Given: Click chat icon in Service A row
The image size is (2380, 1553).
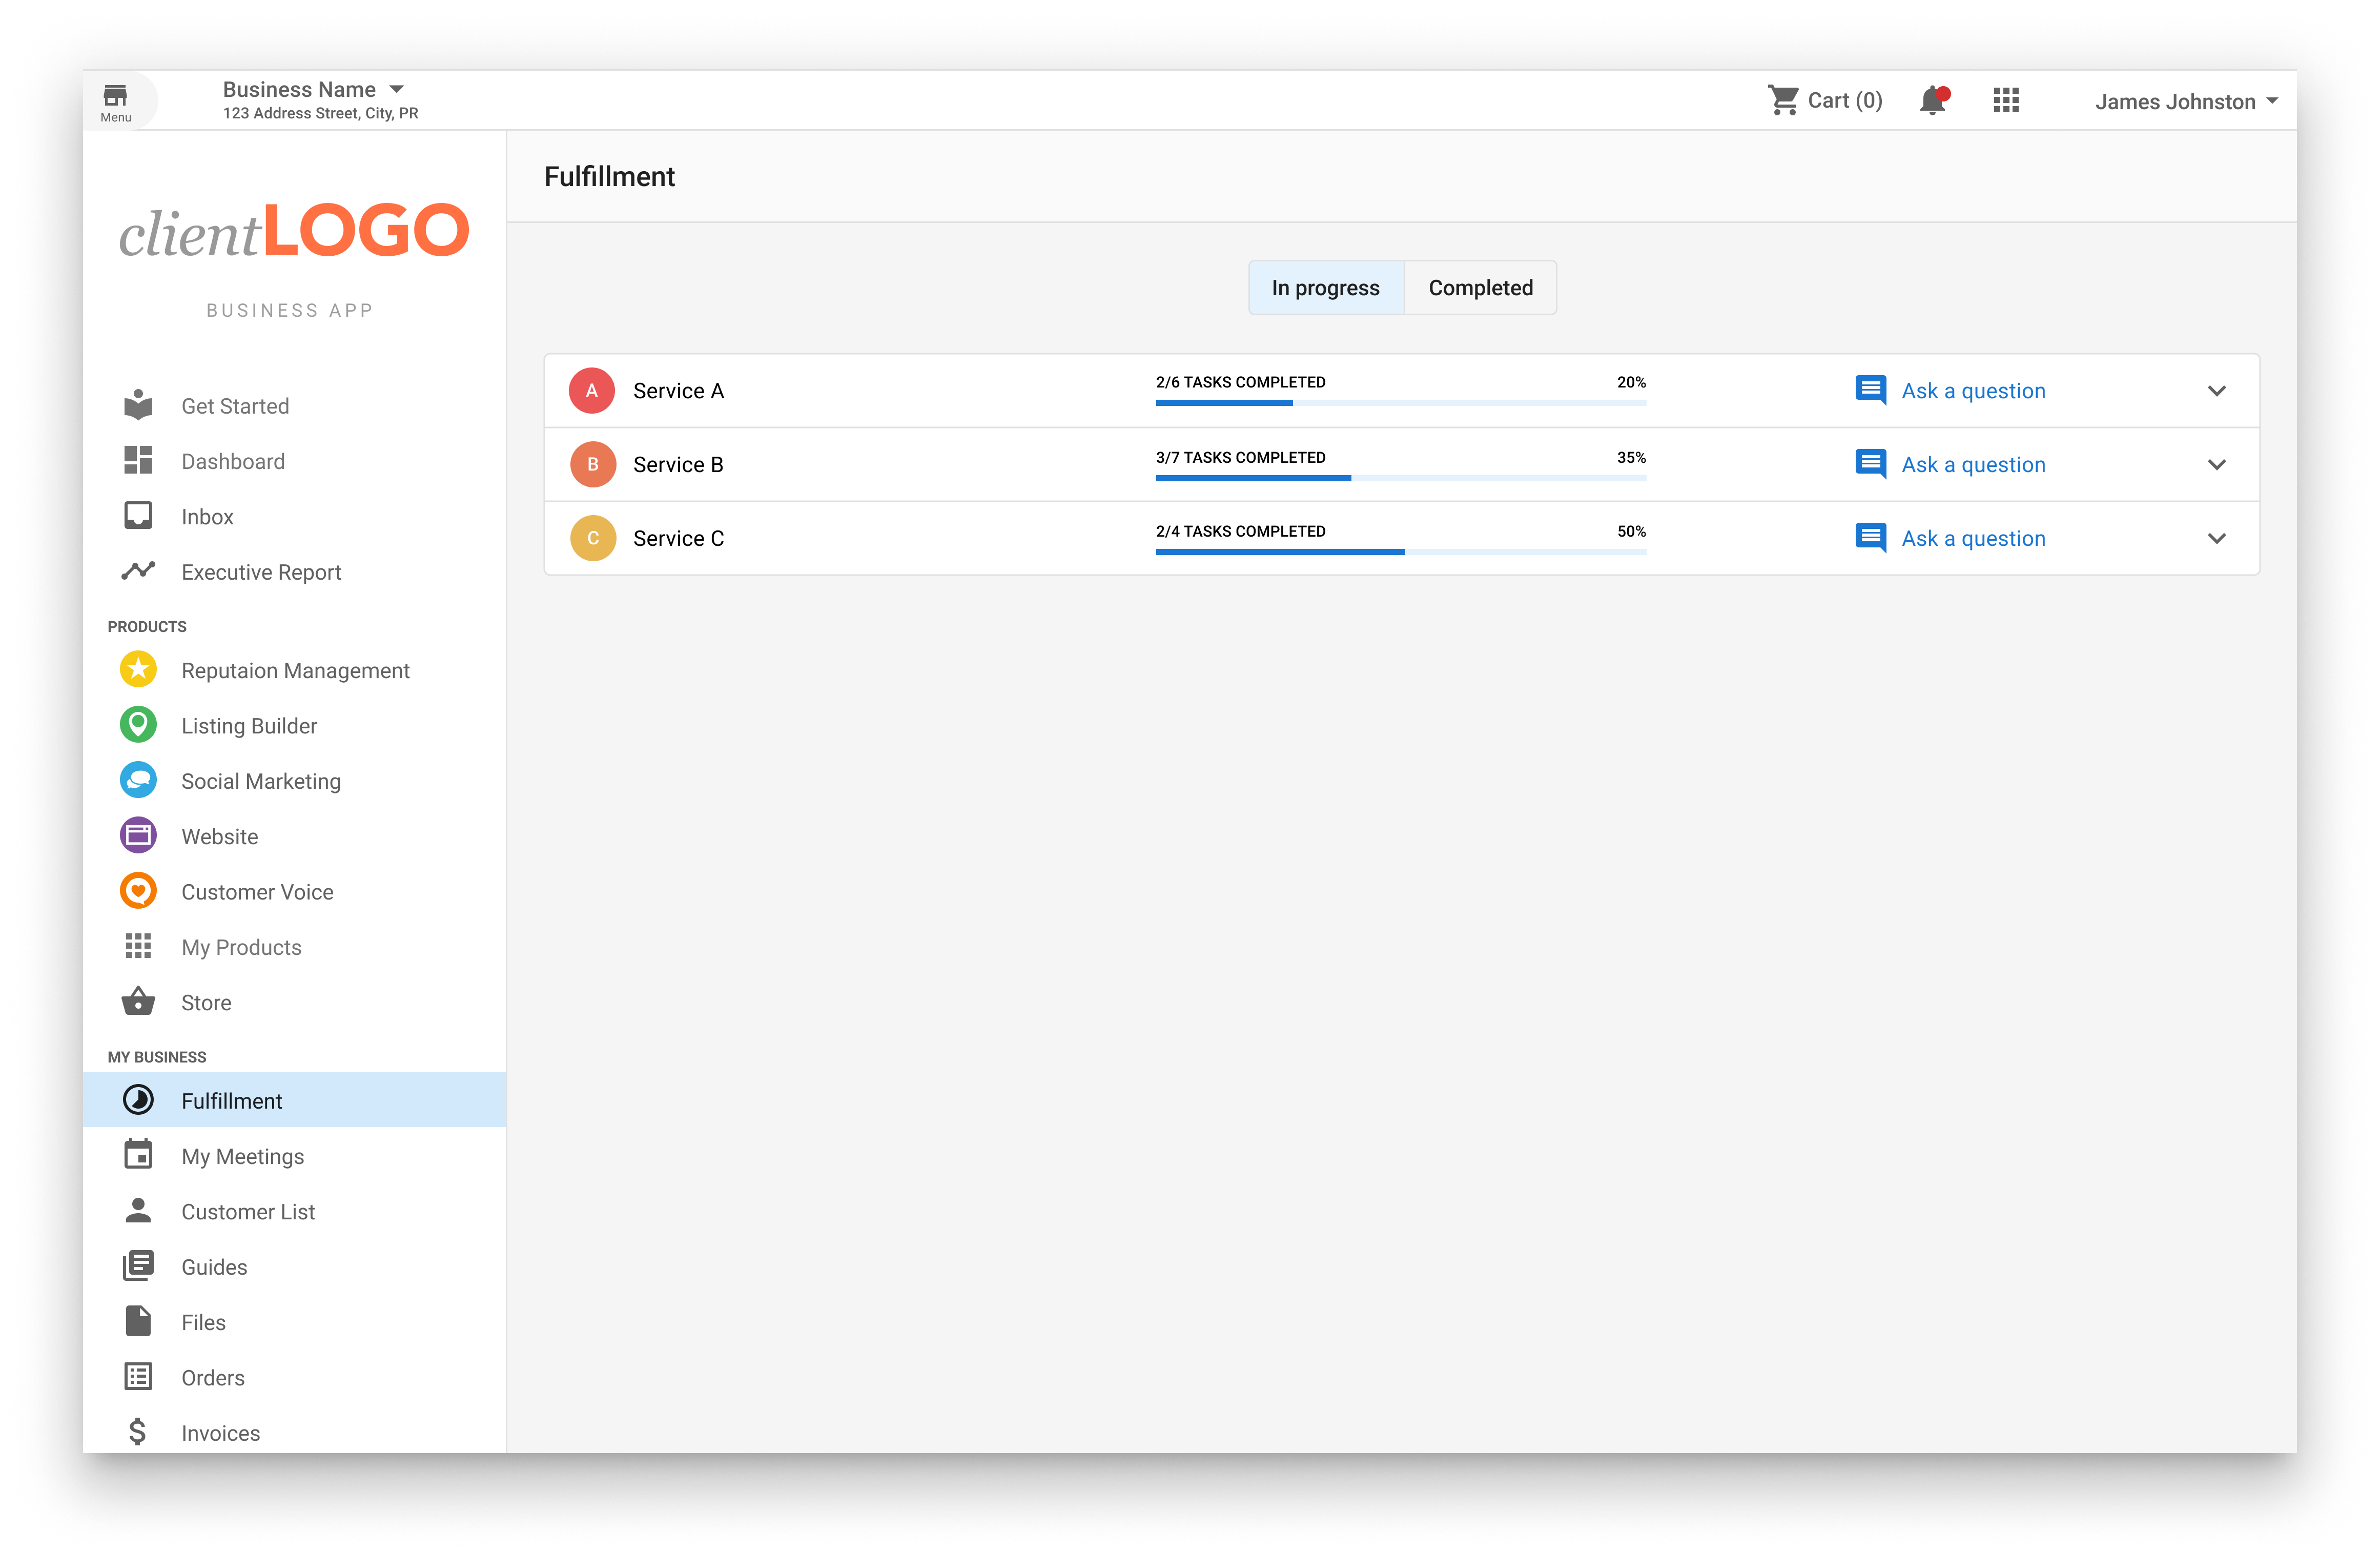Looking at the screenshot, I should coord(1871,390).
